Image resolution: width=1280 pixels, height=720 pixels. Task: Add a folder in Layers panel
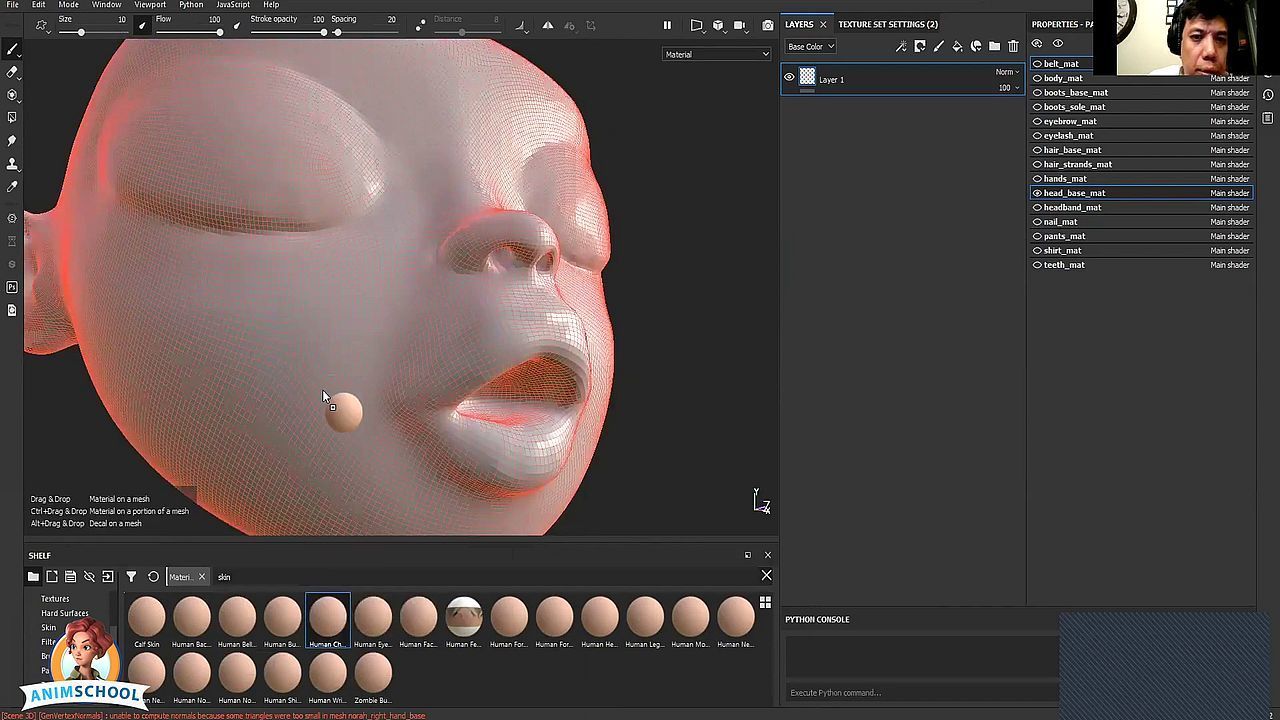(x=994, y=46)
